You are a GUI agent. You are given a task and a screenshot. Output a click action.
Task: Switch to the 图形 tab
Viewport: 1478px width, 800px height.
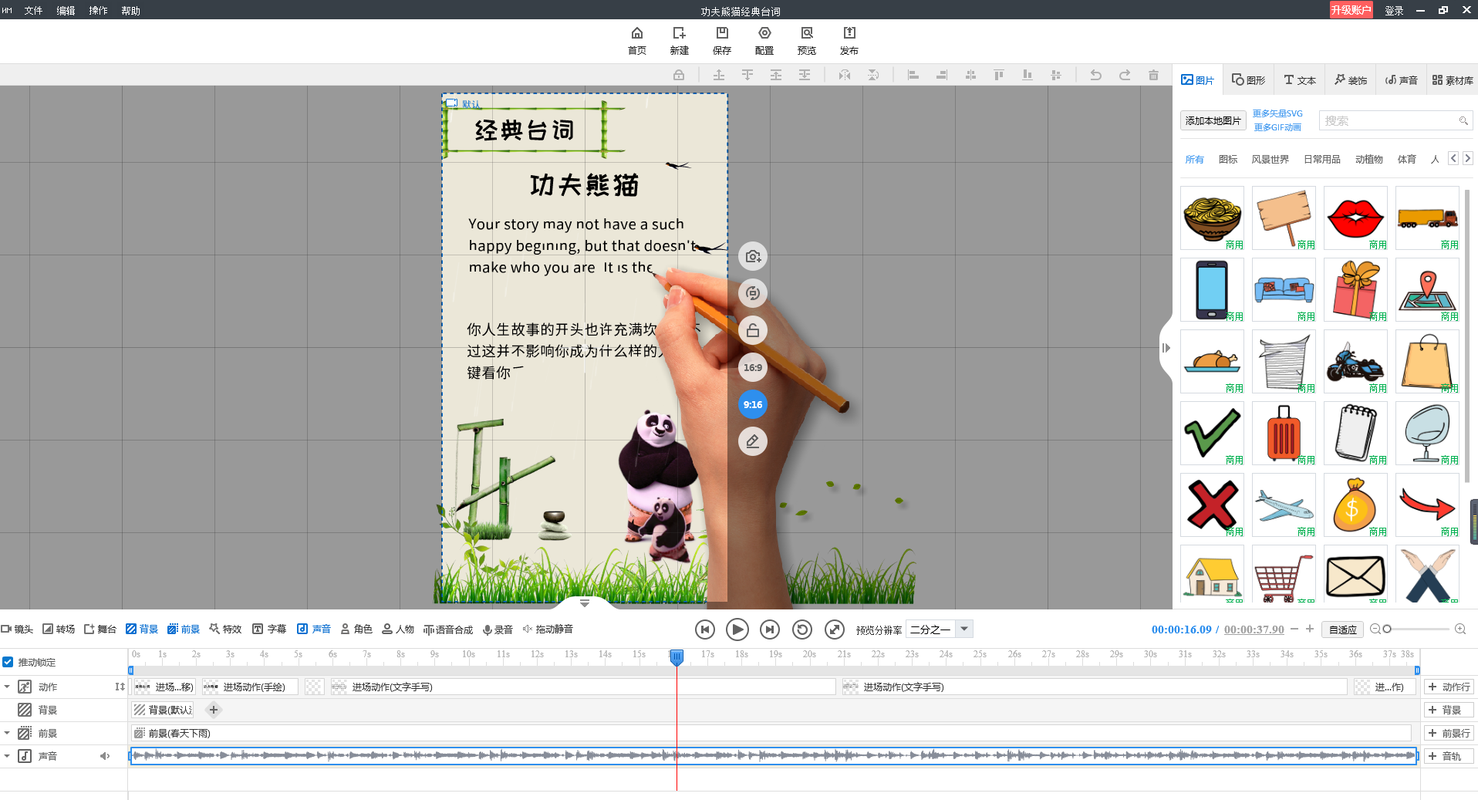(1249, 80)
